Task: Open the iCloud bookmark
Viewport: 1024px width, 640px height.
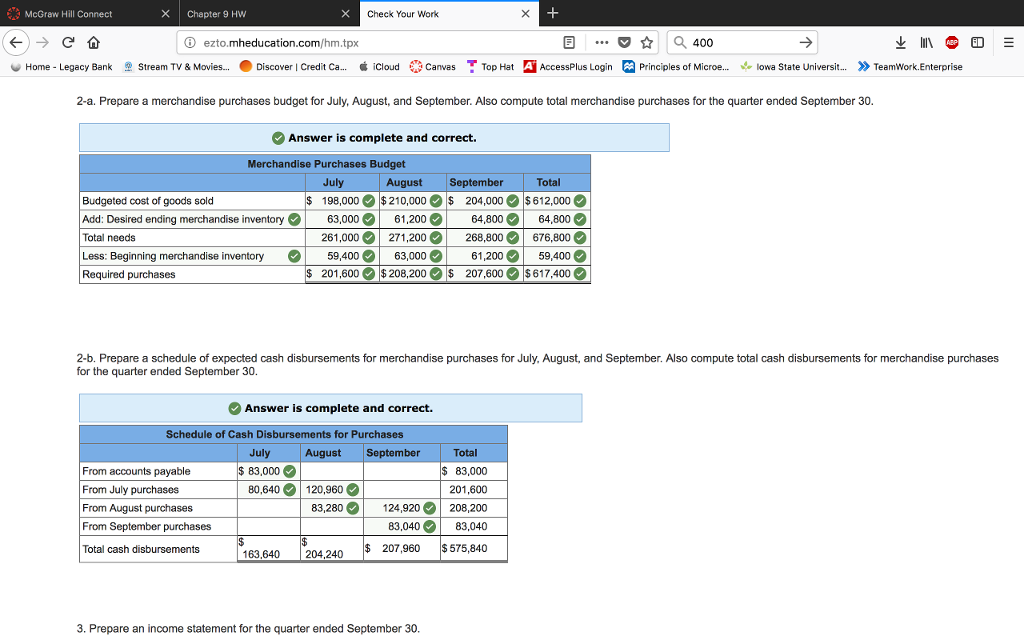Action: point(380,66)
